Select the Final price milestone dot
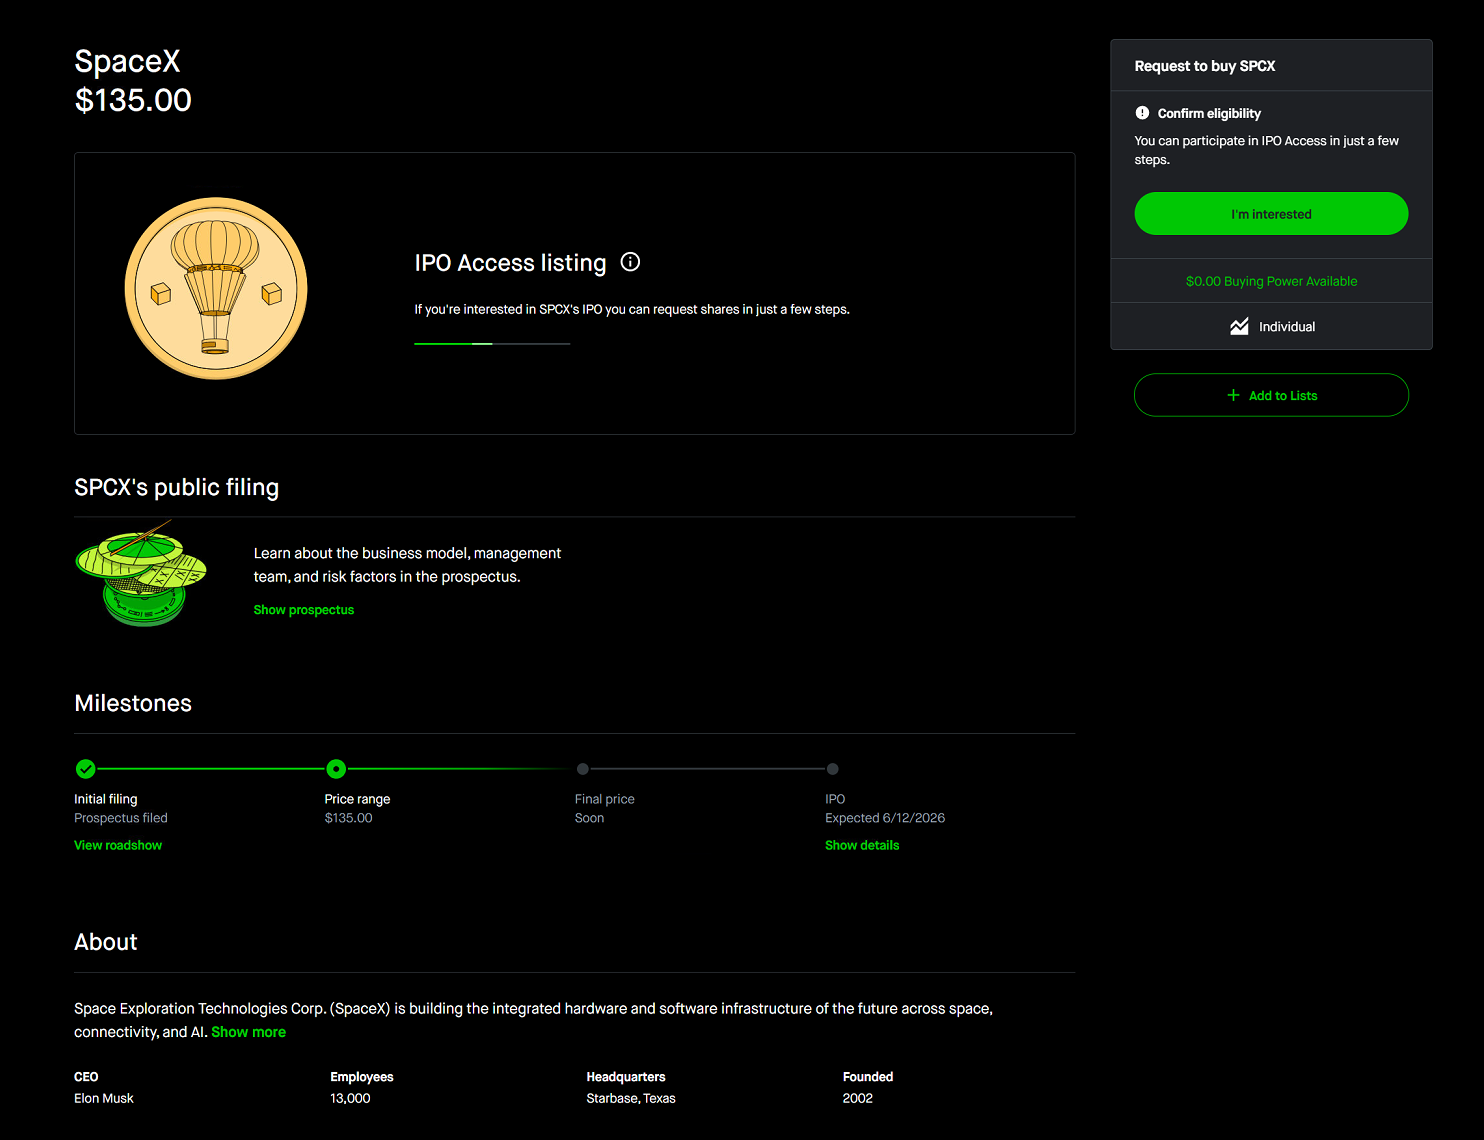1484x1140 pixels. [583, 769]
